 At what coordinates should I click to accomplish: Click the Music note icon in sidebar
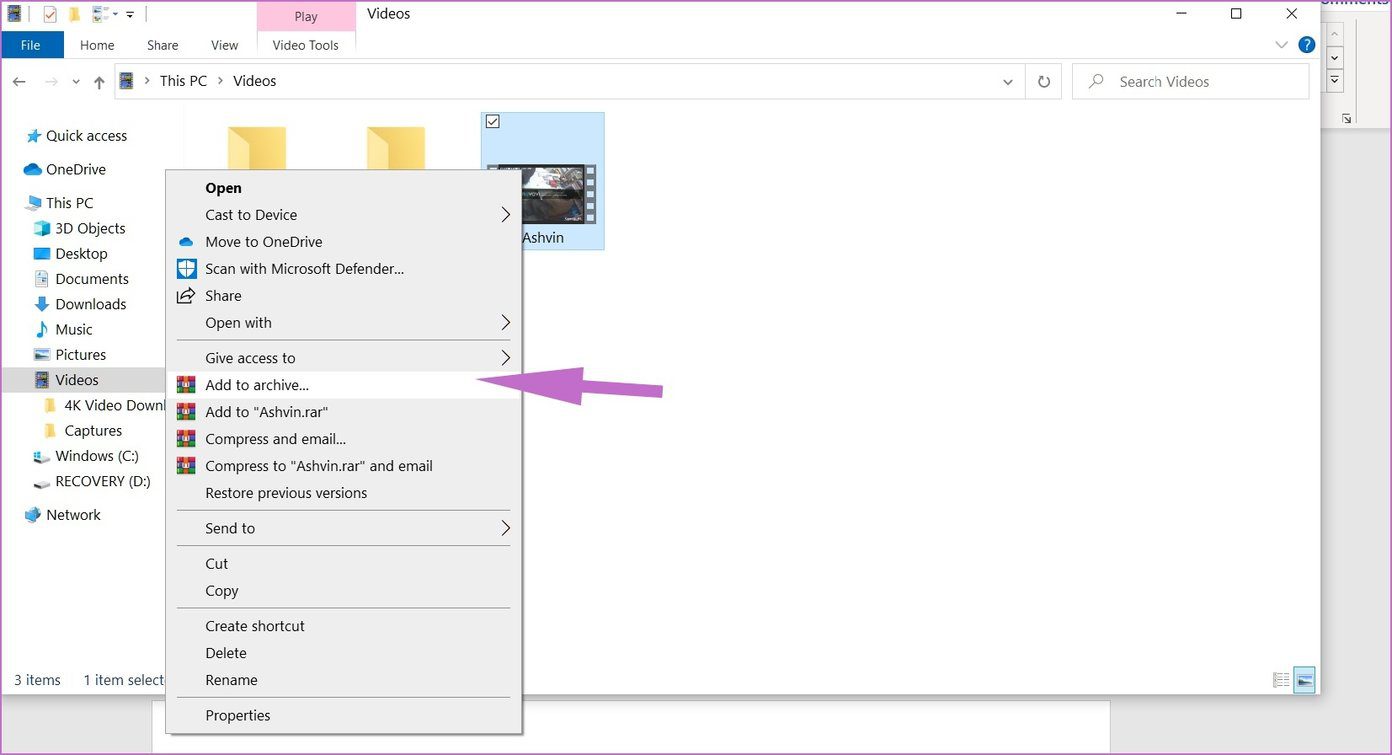[x=42, y=330]
